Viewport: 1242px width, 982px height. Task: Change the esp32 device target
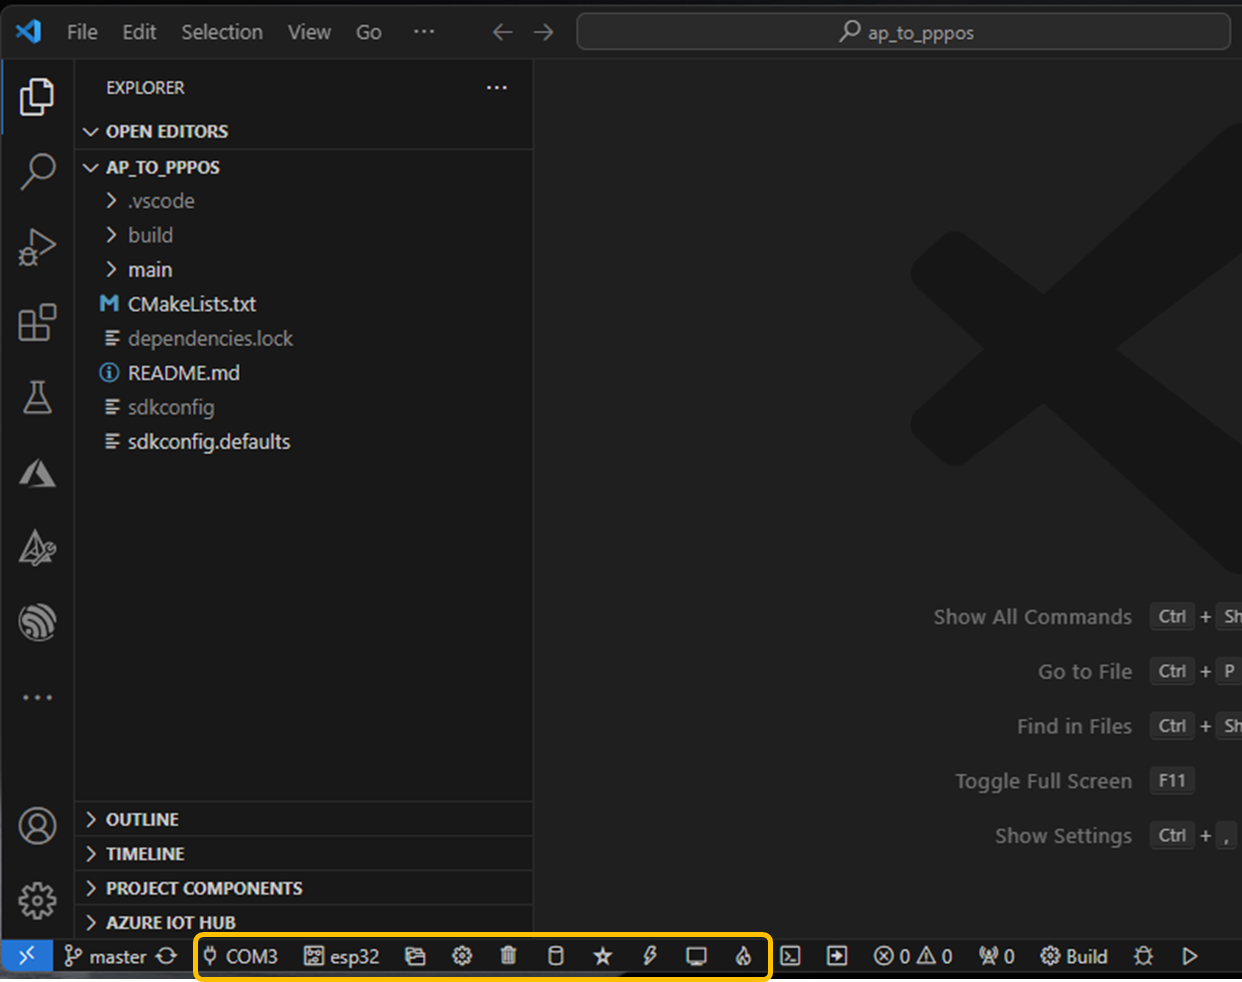click(x=342, y=956)
